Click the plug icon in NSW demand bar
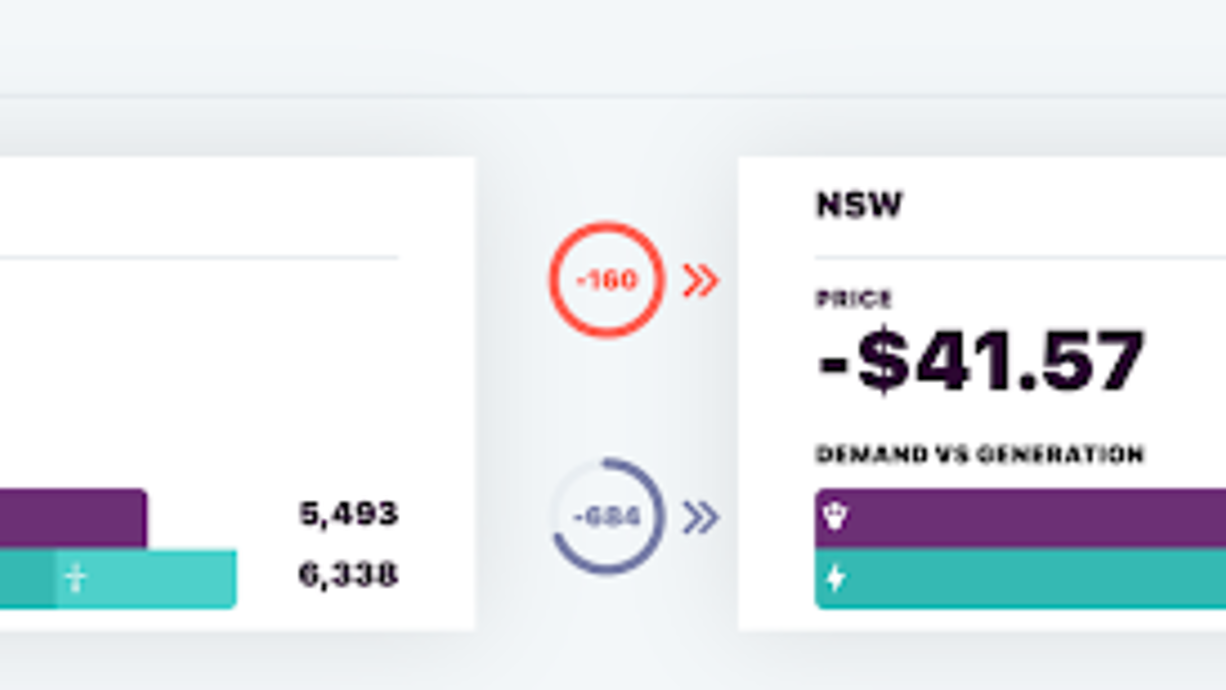This screenshot has height=690, width=1226. pos(836,516)
